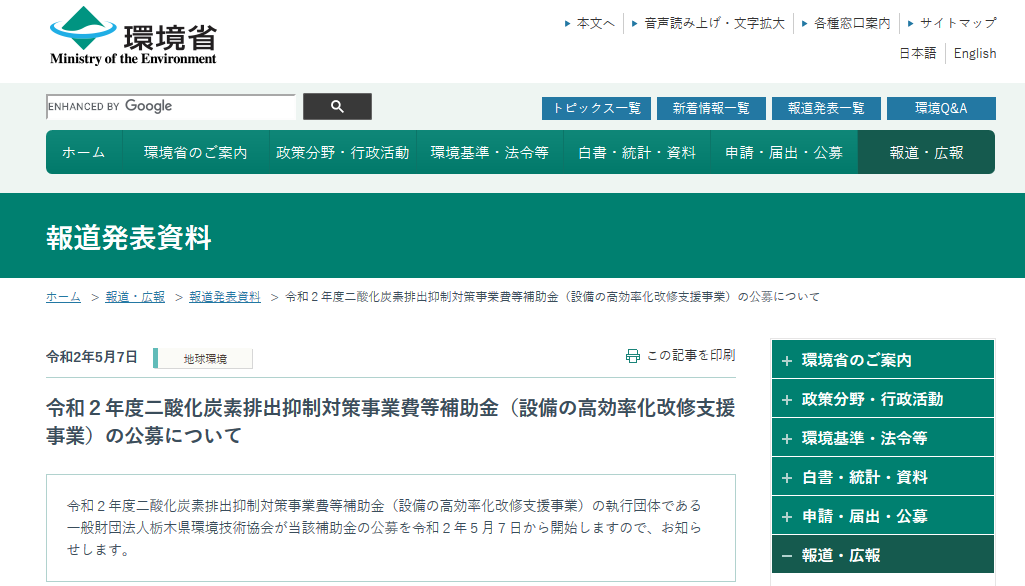Click the search magnifier button

pyautogui.click(x=337, y=106)
